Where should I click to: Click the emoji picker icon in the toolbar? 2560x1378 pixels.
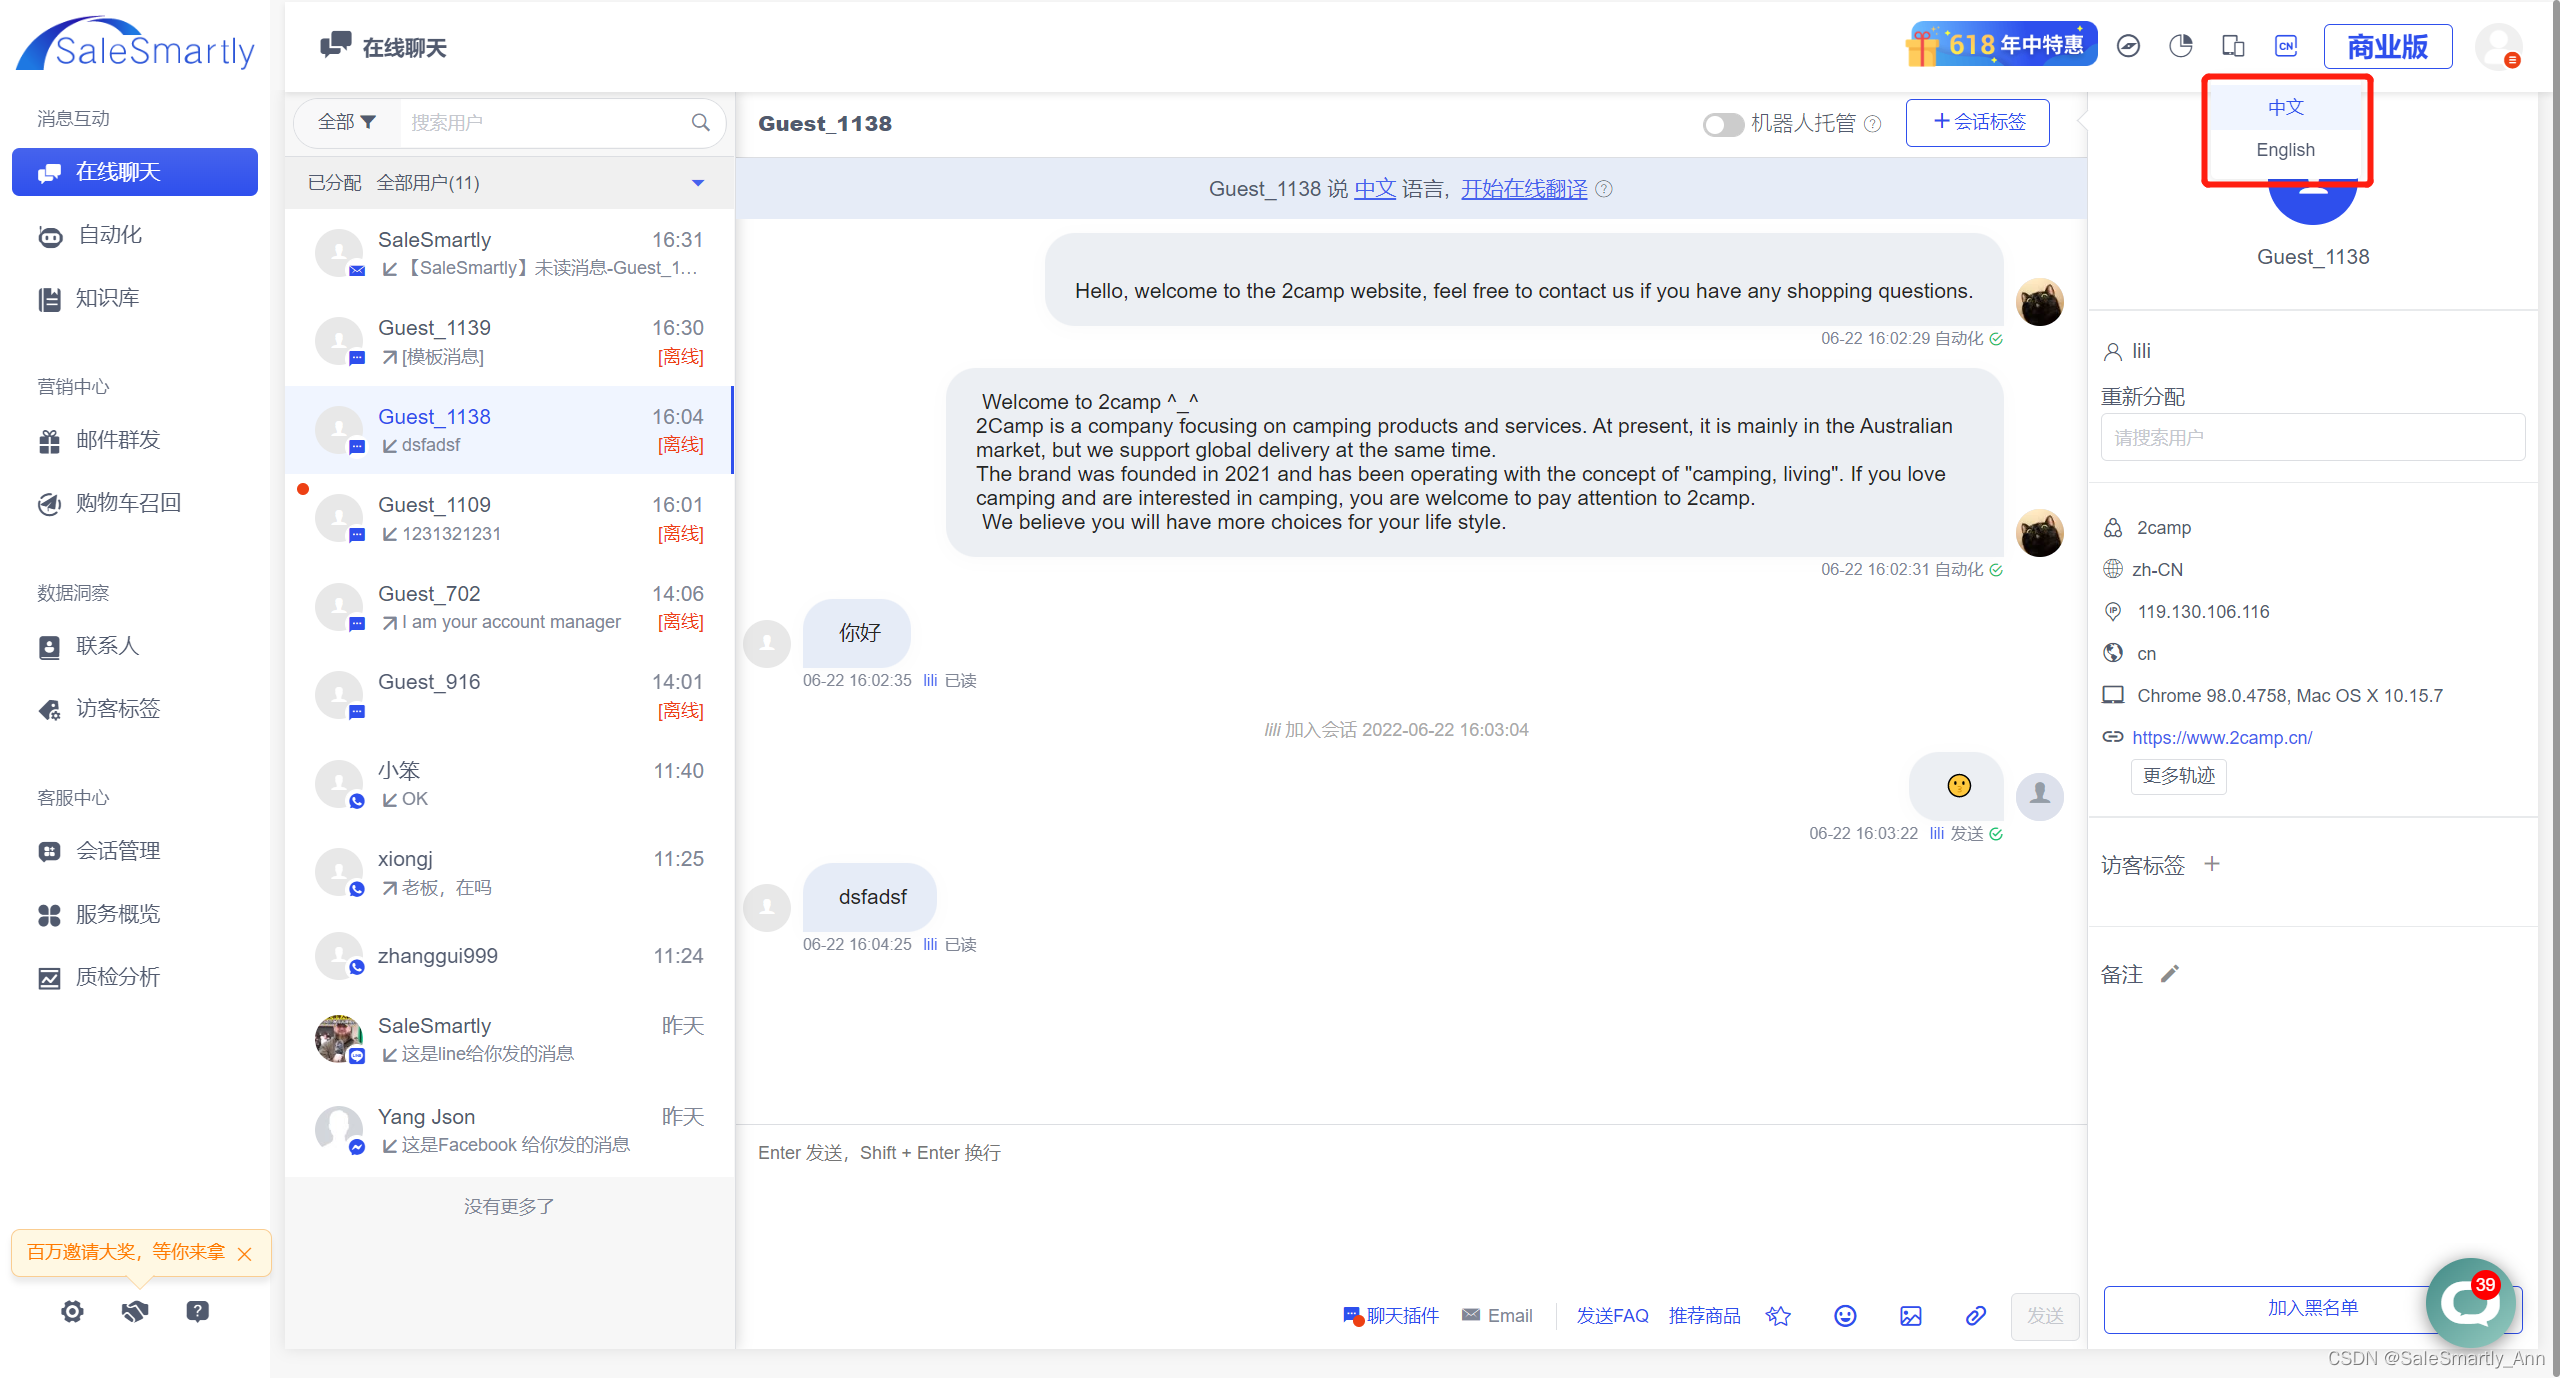(x=1845, y=1316)
